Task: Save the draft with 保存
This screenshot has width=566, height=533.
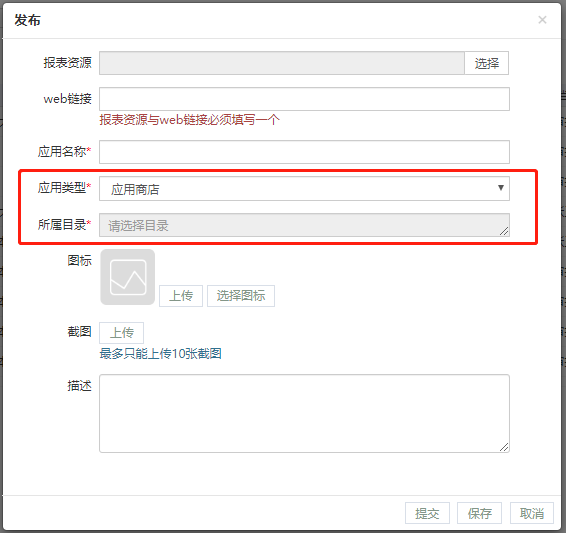Action: 479,513
